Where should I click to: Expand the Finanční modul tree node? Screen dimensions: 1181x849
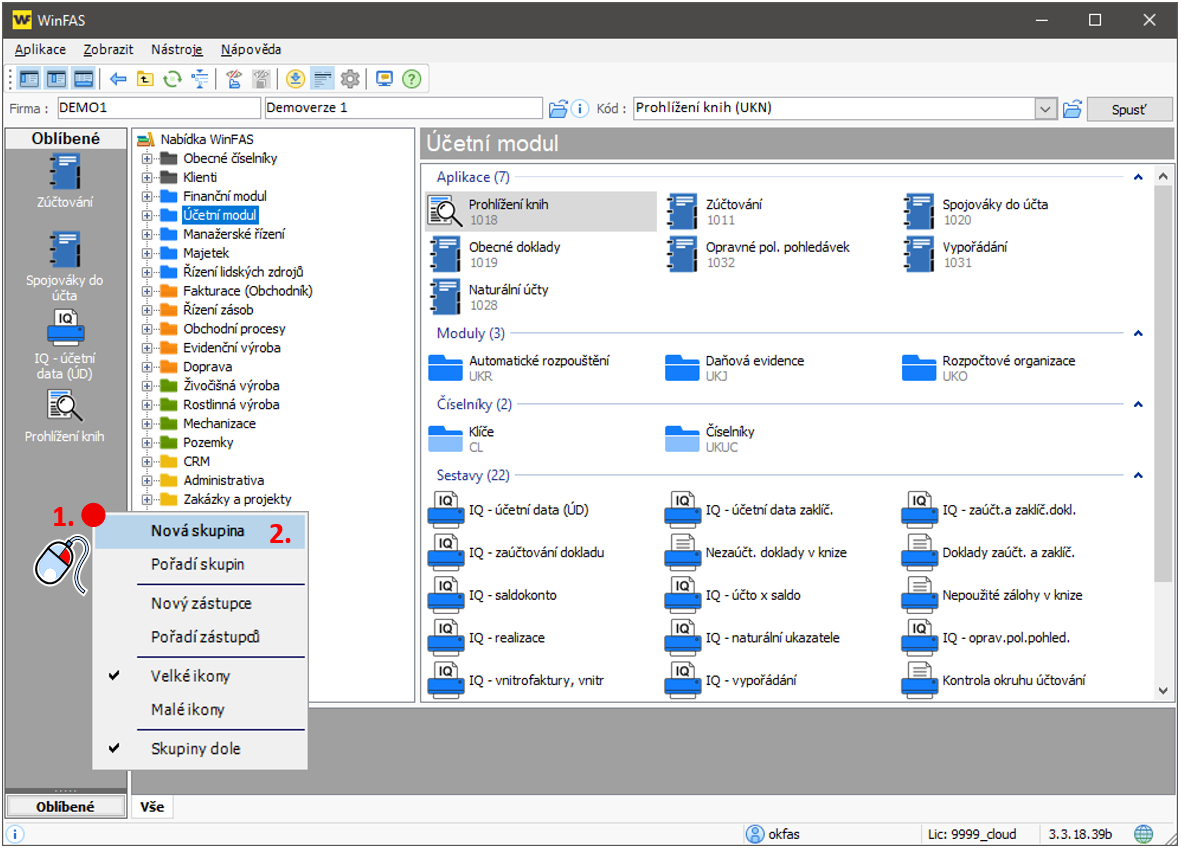click(x=147, y=196)
